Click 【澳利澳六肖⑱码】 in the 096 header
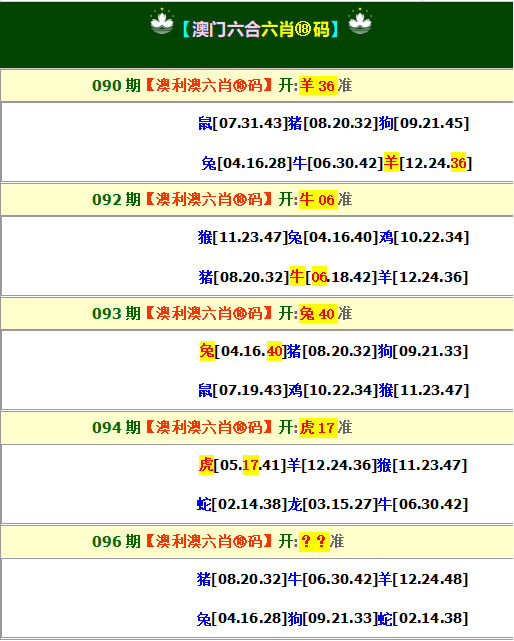The height and width of the screenshot is (641, 514). click(209, 542)
